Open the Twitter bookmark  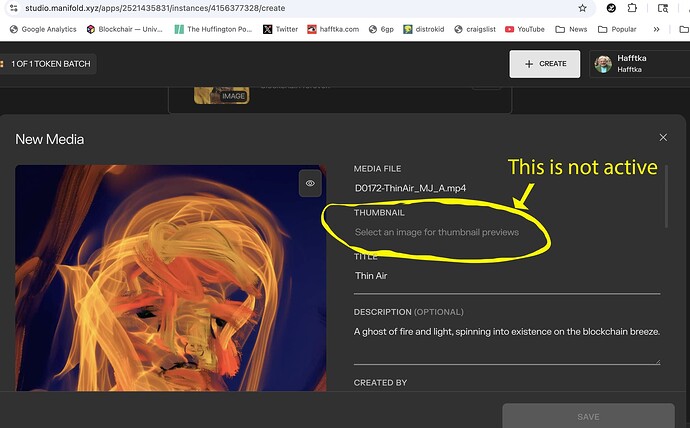click(x=281, y=29)
